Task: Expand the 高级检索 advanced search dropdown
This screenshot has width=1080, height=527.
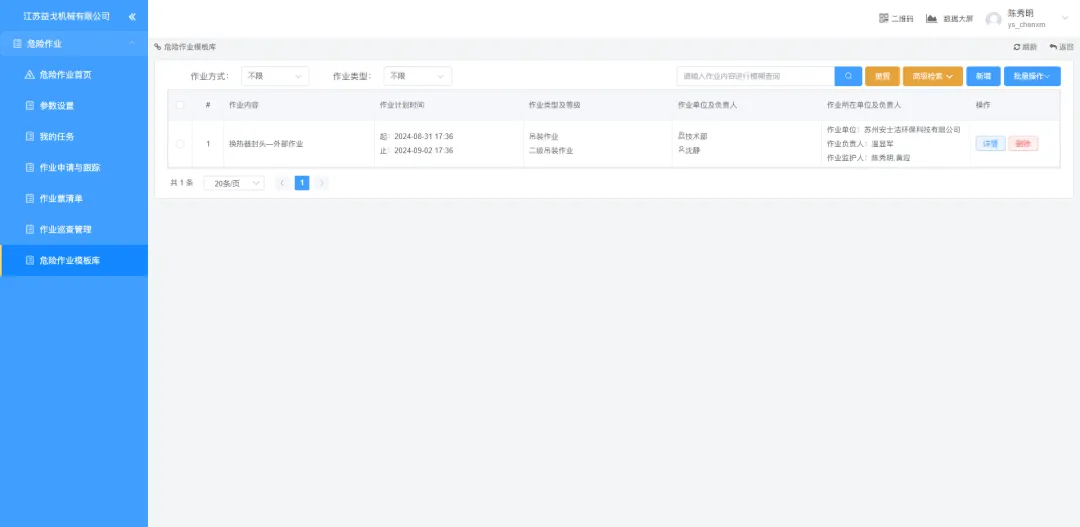Action: tap(933, 76)
